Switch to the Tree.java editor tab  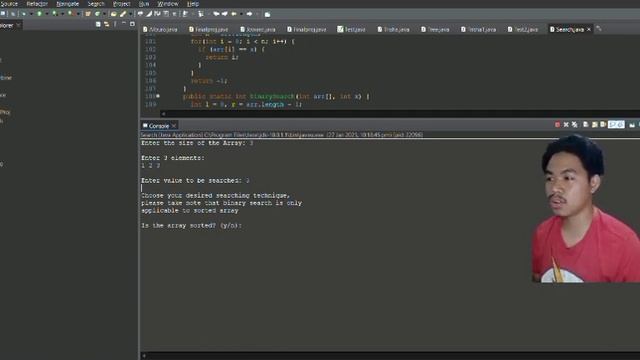(435, 29)
